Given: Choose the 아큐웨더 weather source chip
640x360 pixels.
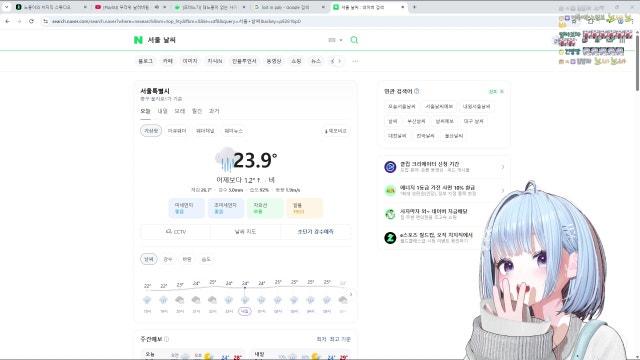Looking at the screenshot, I should coord(177,131).
